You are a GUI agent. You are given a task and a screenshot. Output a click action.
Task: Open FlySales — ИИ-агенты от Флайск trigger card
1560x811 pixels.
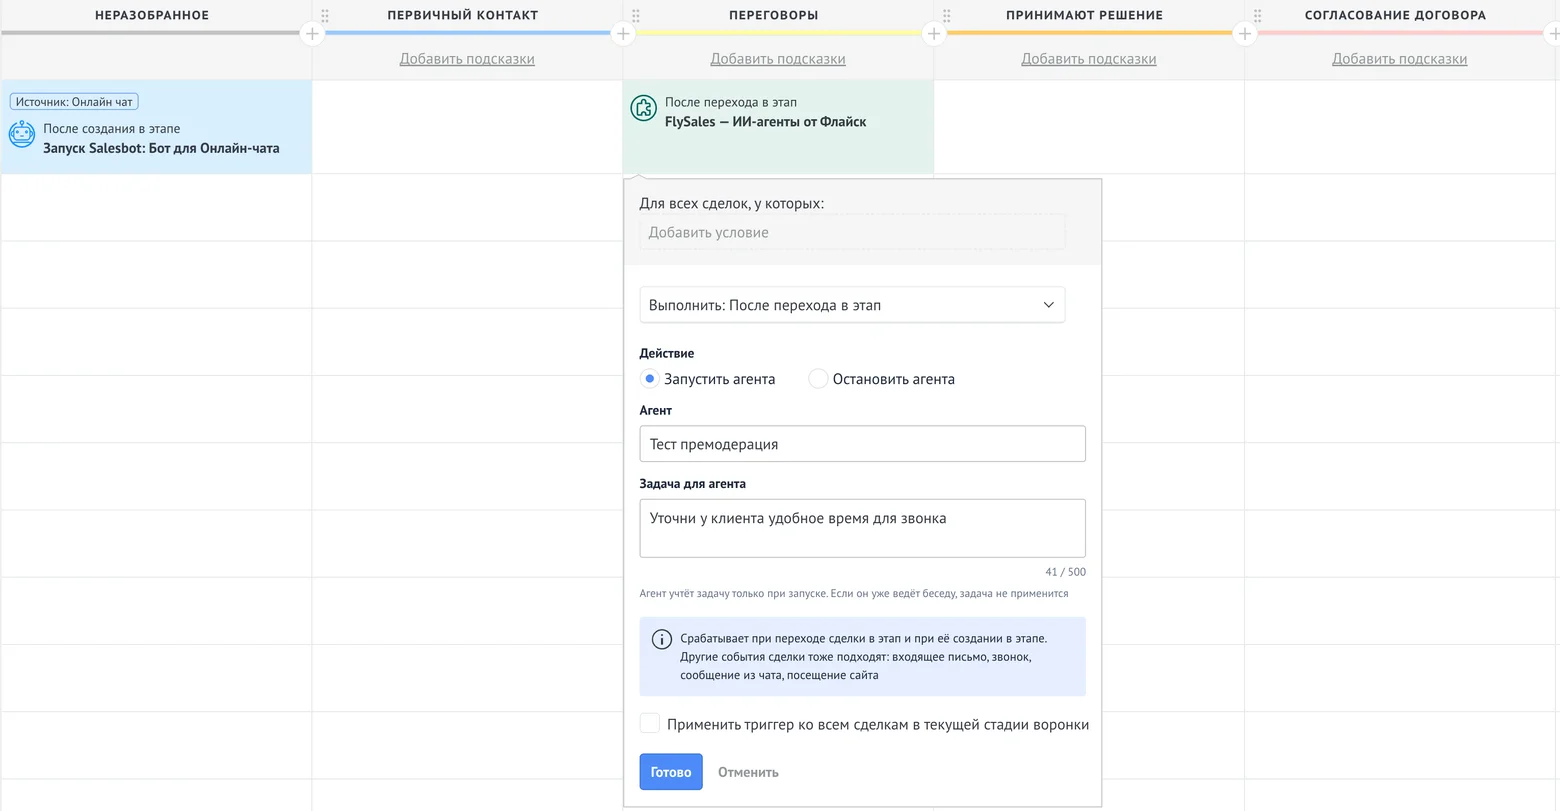point(778,127)
